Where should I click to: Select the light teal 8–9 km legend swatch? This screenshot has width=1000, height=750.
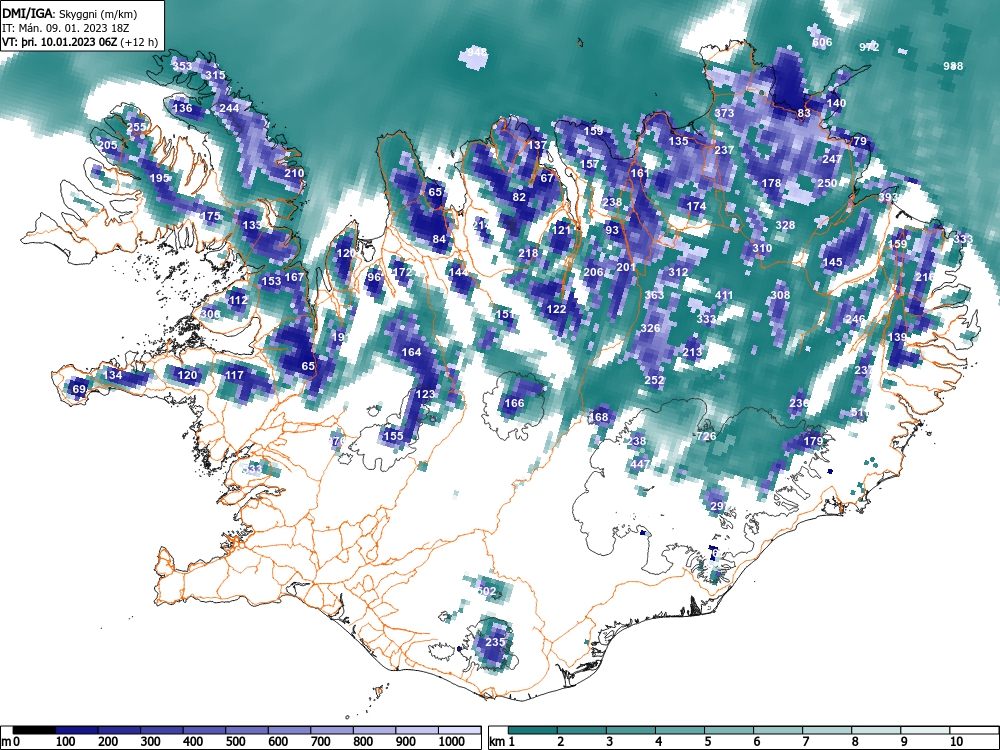876,730
